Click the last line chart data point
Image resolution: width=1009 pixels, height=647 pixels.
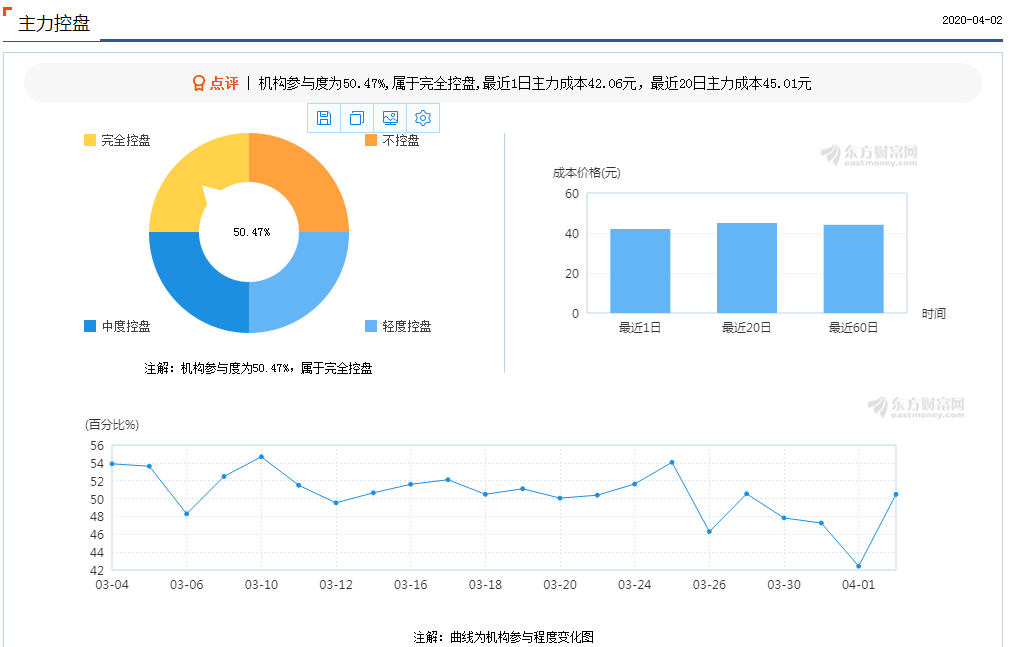(x=896, y=494)
